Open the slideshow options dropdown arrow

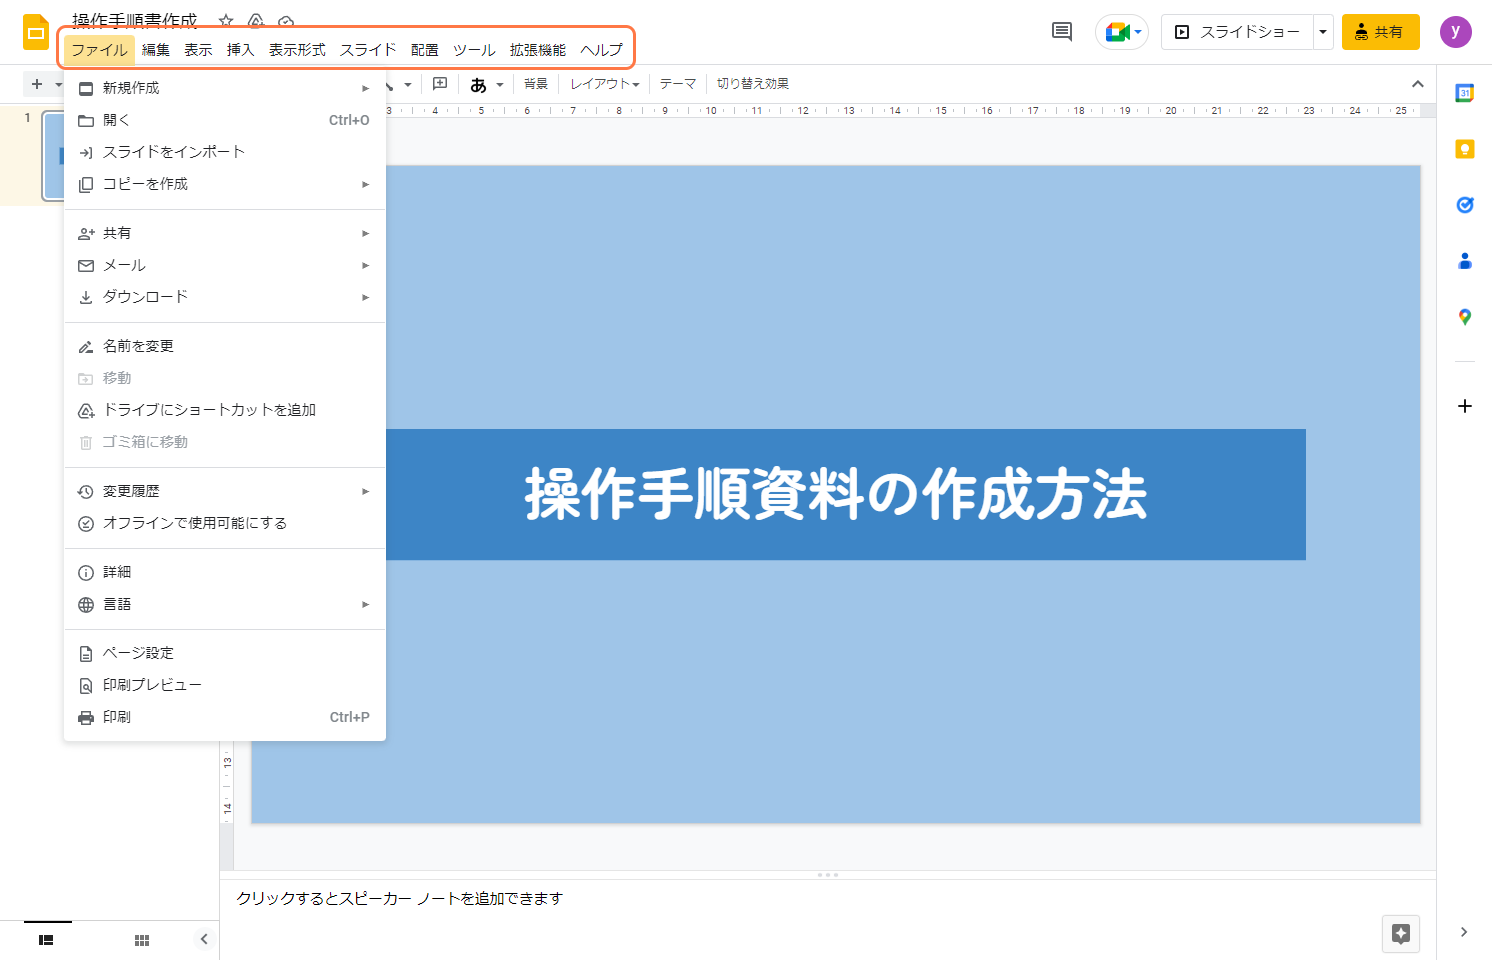point(1323,32)
